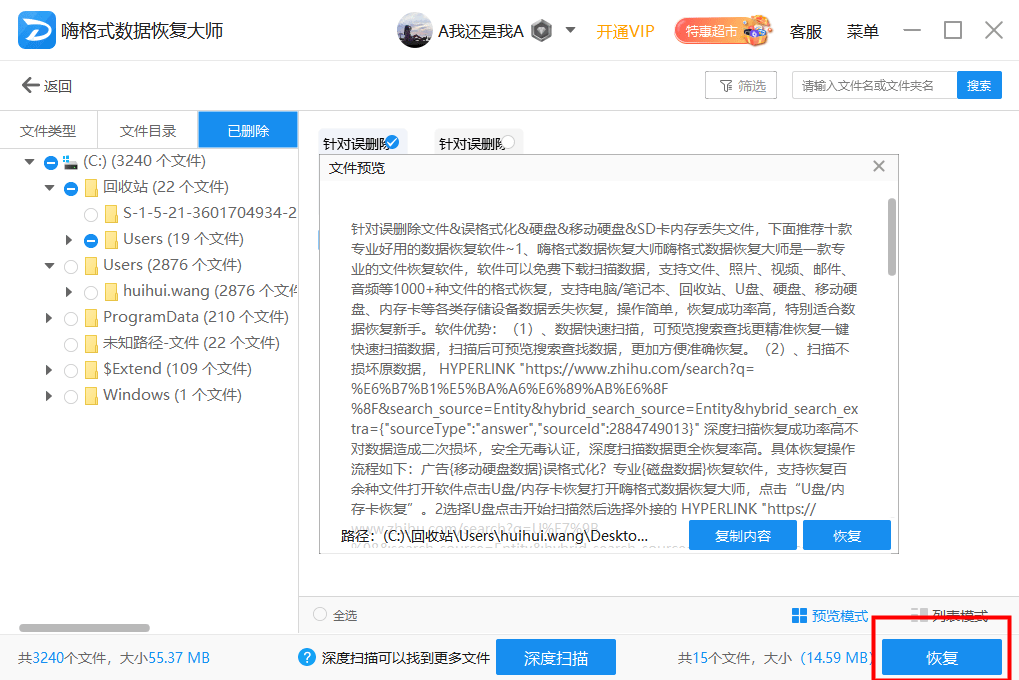1019x680 pixels.
Task: Click the $Extend folder icon
Action: 92,370
